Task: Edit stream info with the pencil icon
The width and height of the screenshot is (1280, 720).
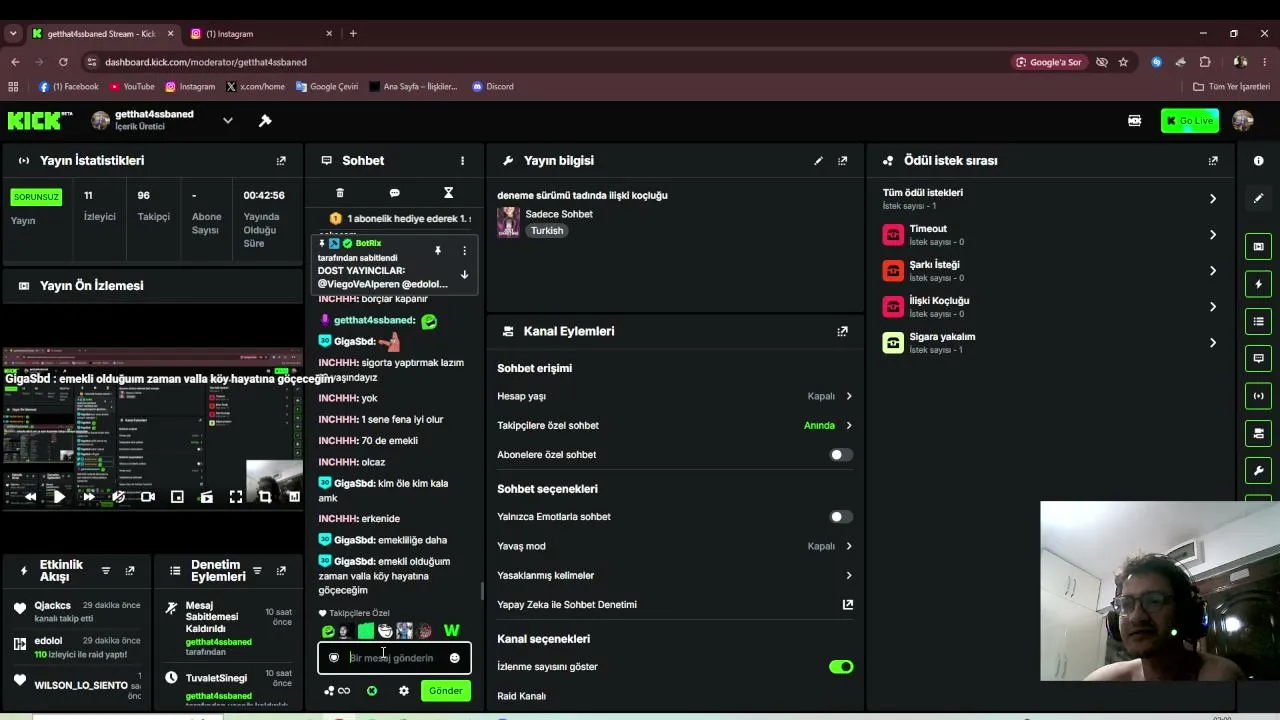Action: [x=818, y=161]
